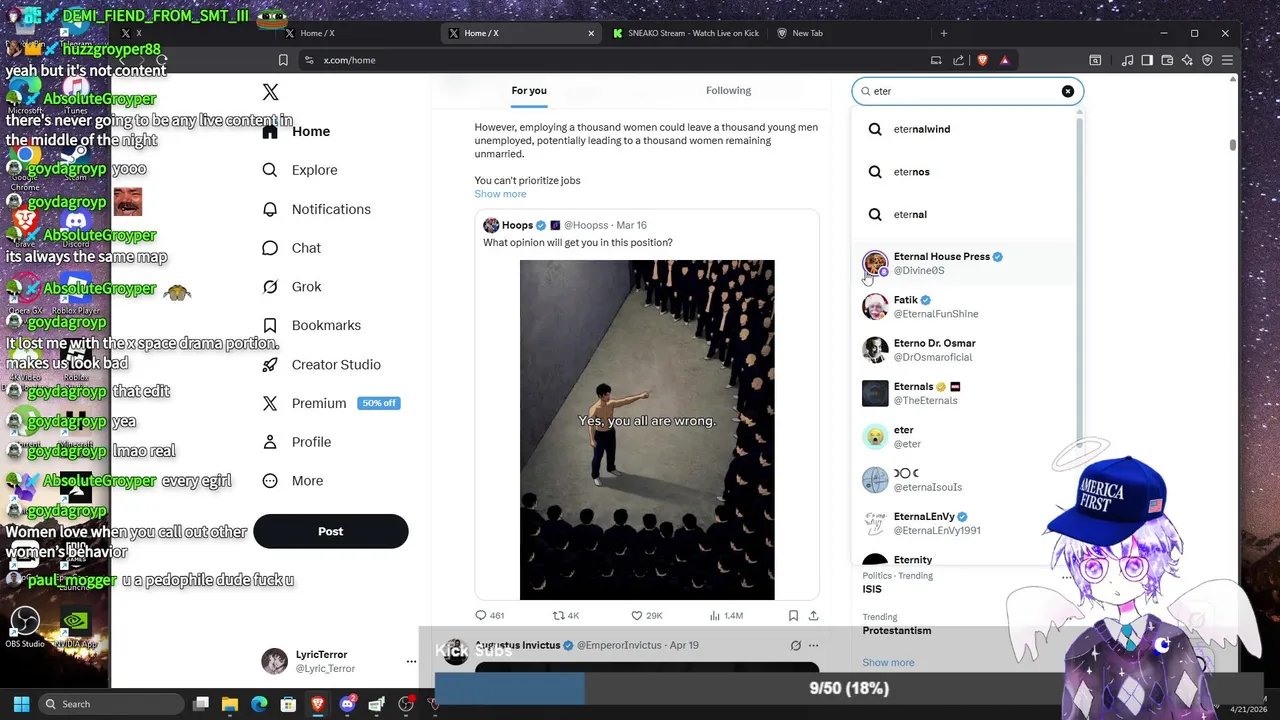Reply to the tweet with 461 replies

(490, 616)
